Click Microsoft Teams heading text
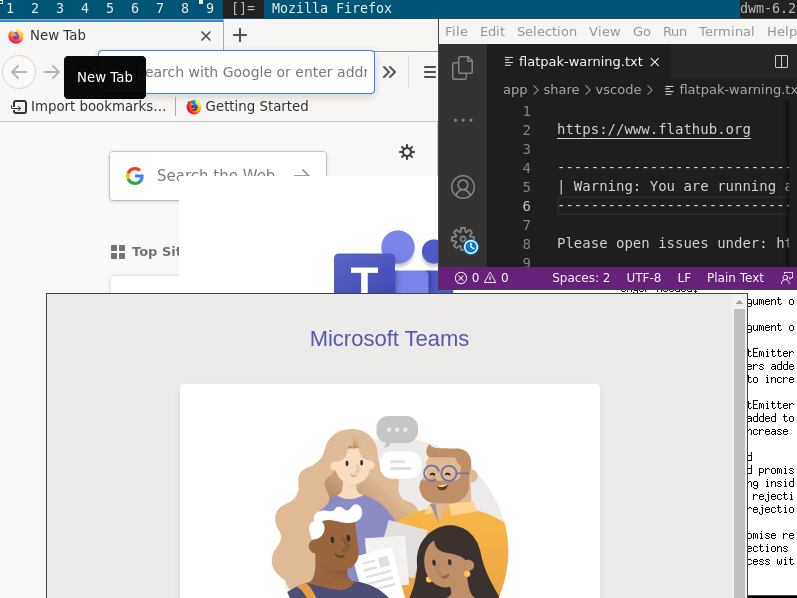The image size is (797, 598). (x=389, y=339)
